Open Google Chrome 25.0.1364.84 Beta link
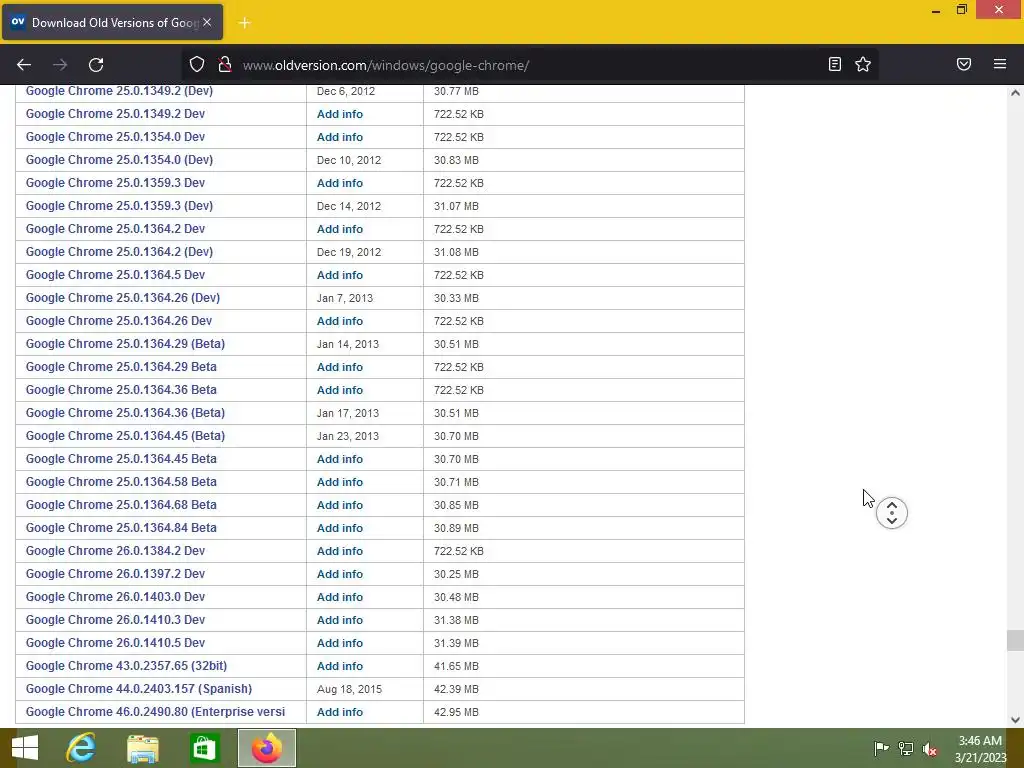 (121, 528)
